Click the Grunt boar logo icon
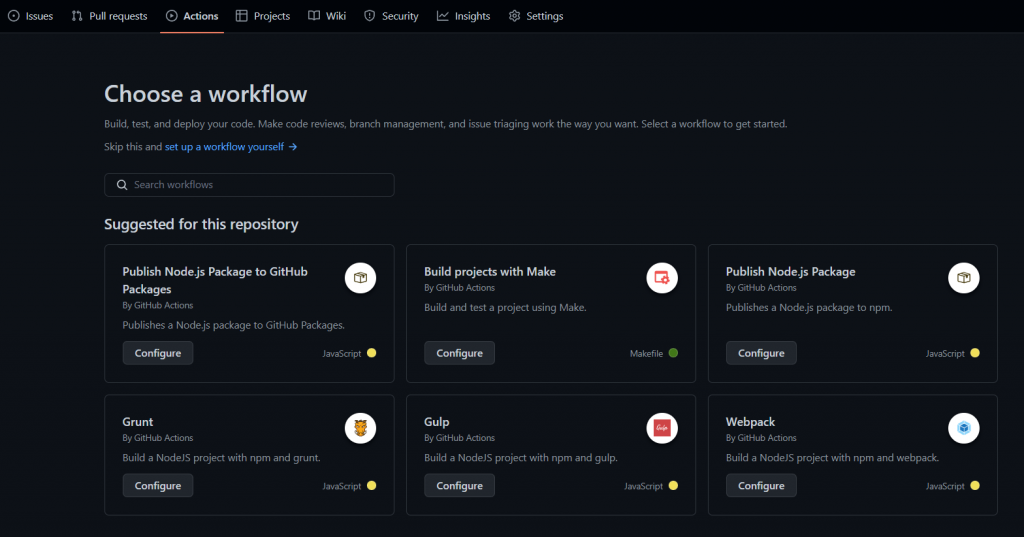The width and height of the screenshot is (1024, 537). click(x=360, y=428)
